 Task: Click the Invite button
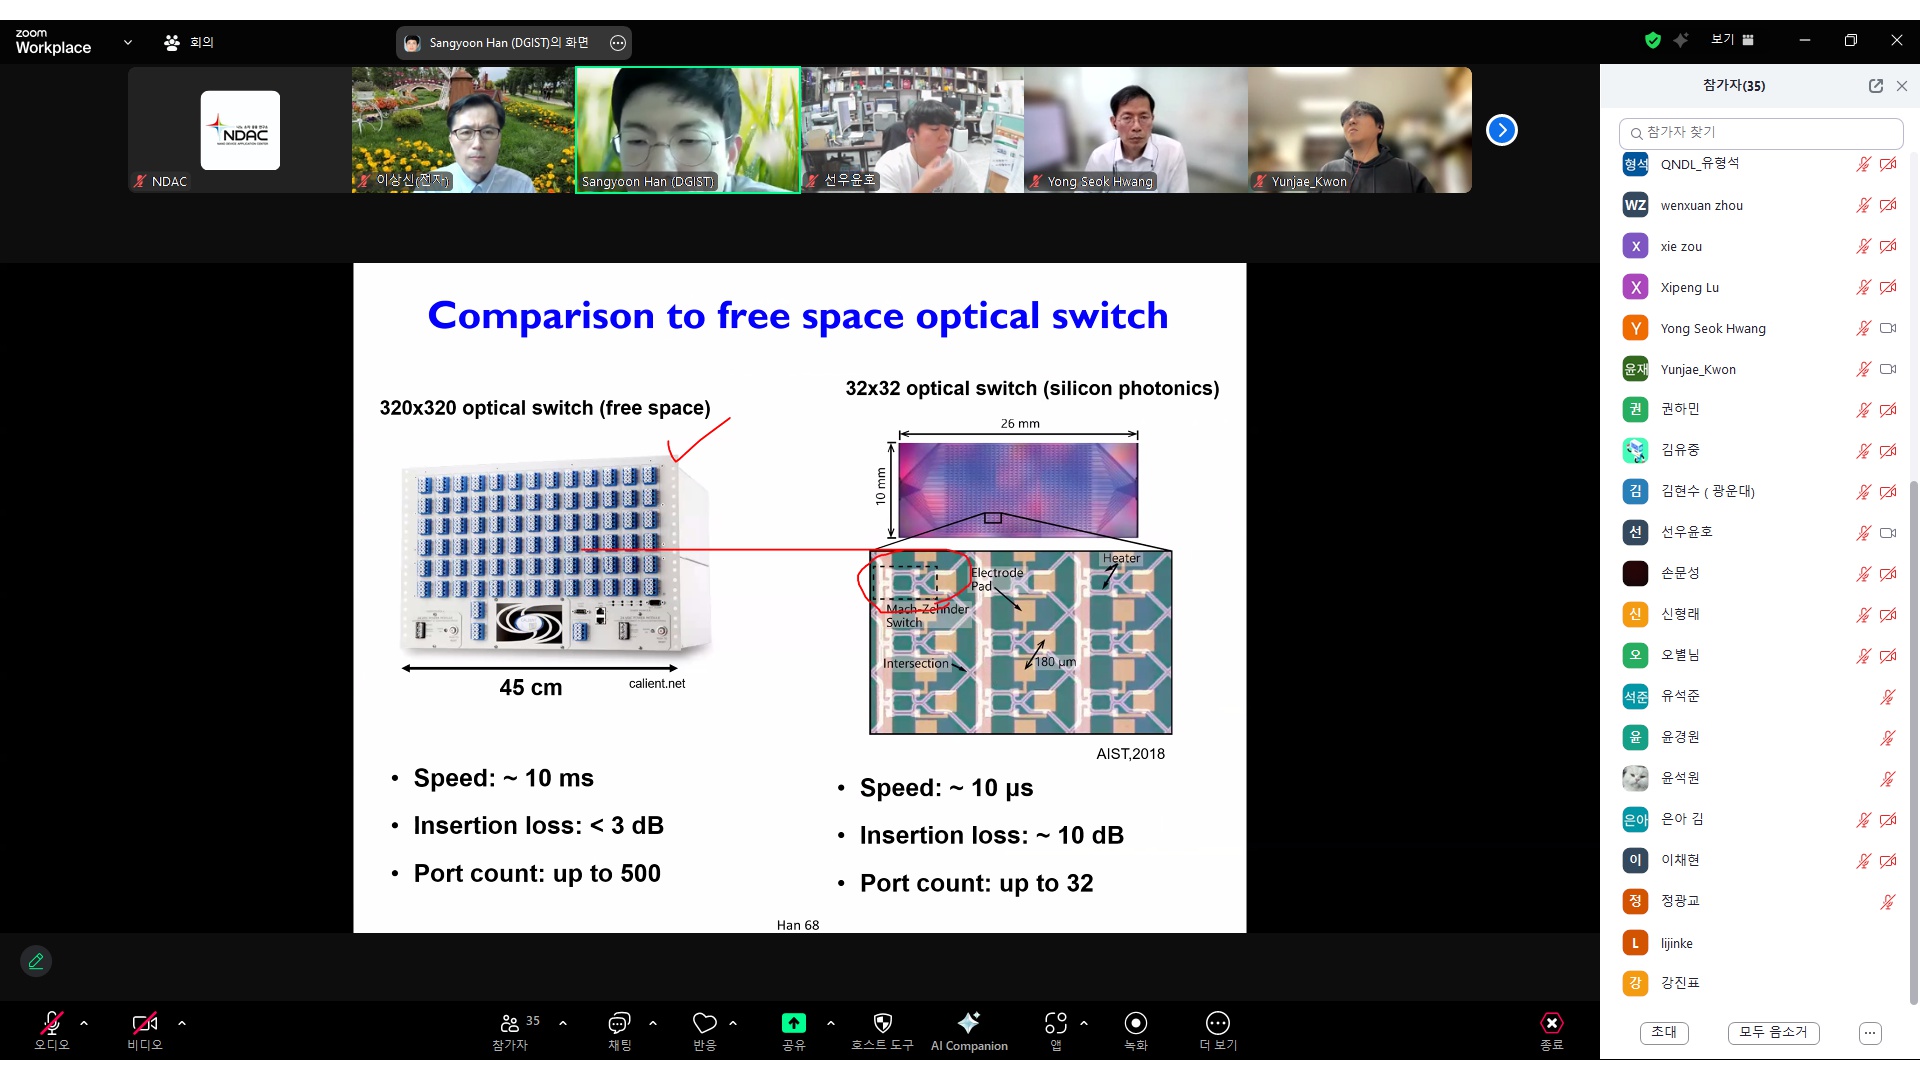[1664, 1032]
